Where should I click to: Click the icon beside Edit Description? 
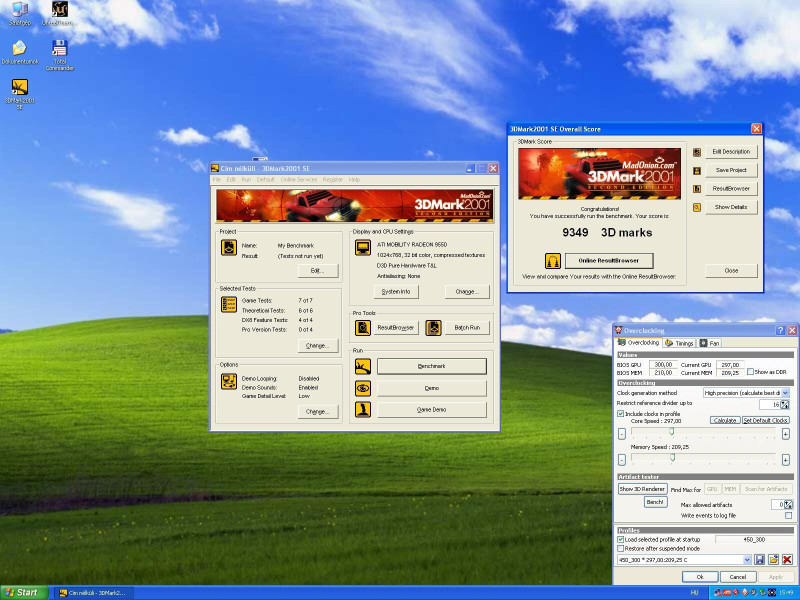pos(697,152)
